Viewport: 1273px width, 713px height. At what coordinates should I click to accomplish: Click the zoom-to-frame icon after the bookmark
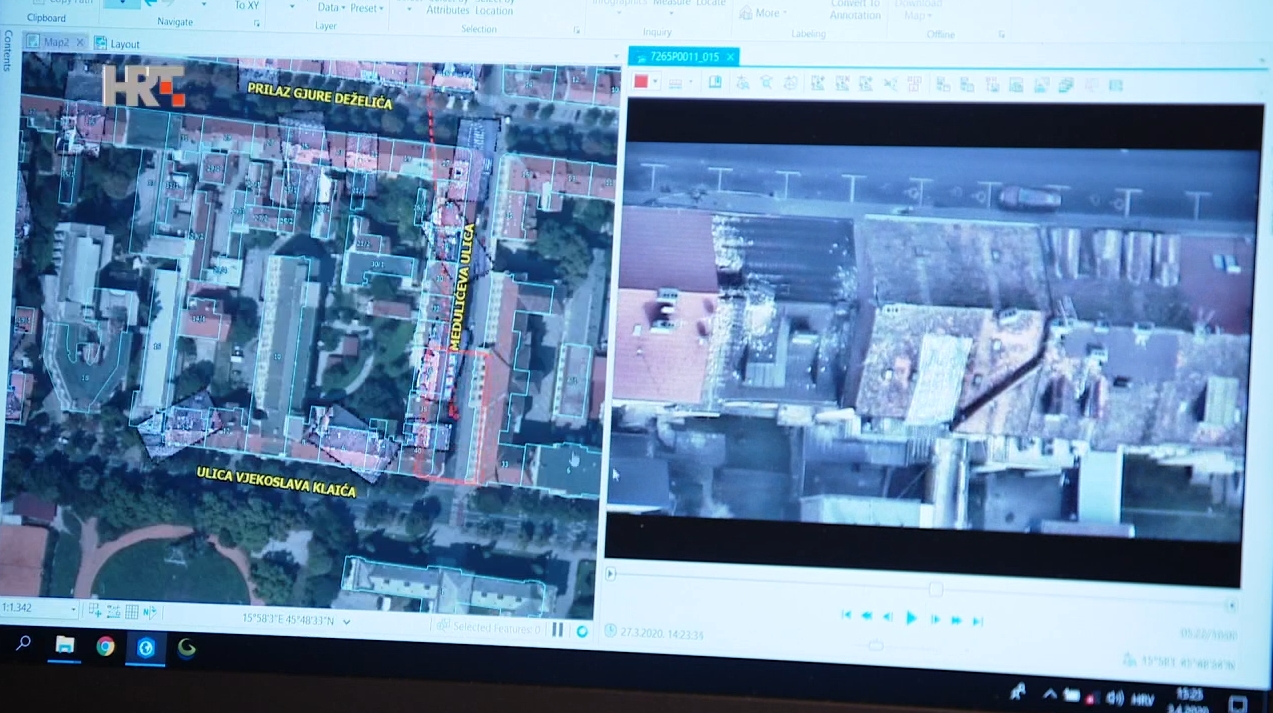(x=742, y=83)
